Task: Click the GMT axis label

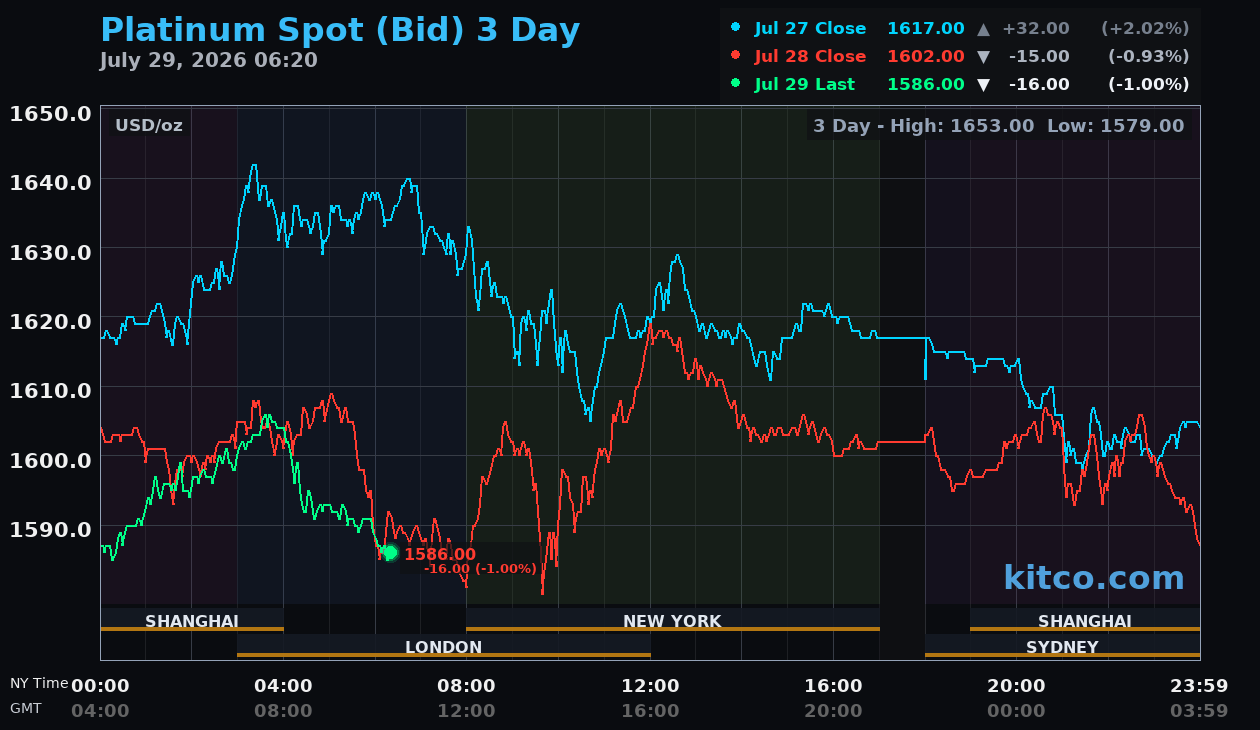Action: (26, 708)
